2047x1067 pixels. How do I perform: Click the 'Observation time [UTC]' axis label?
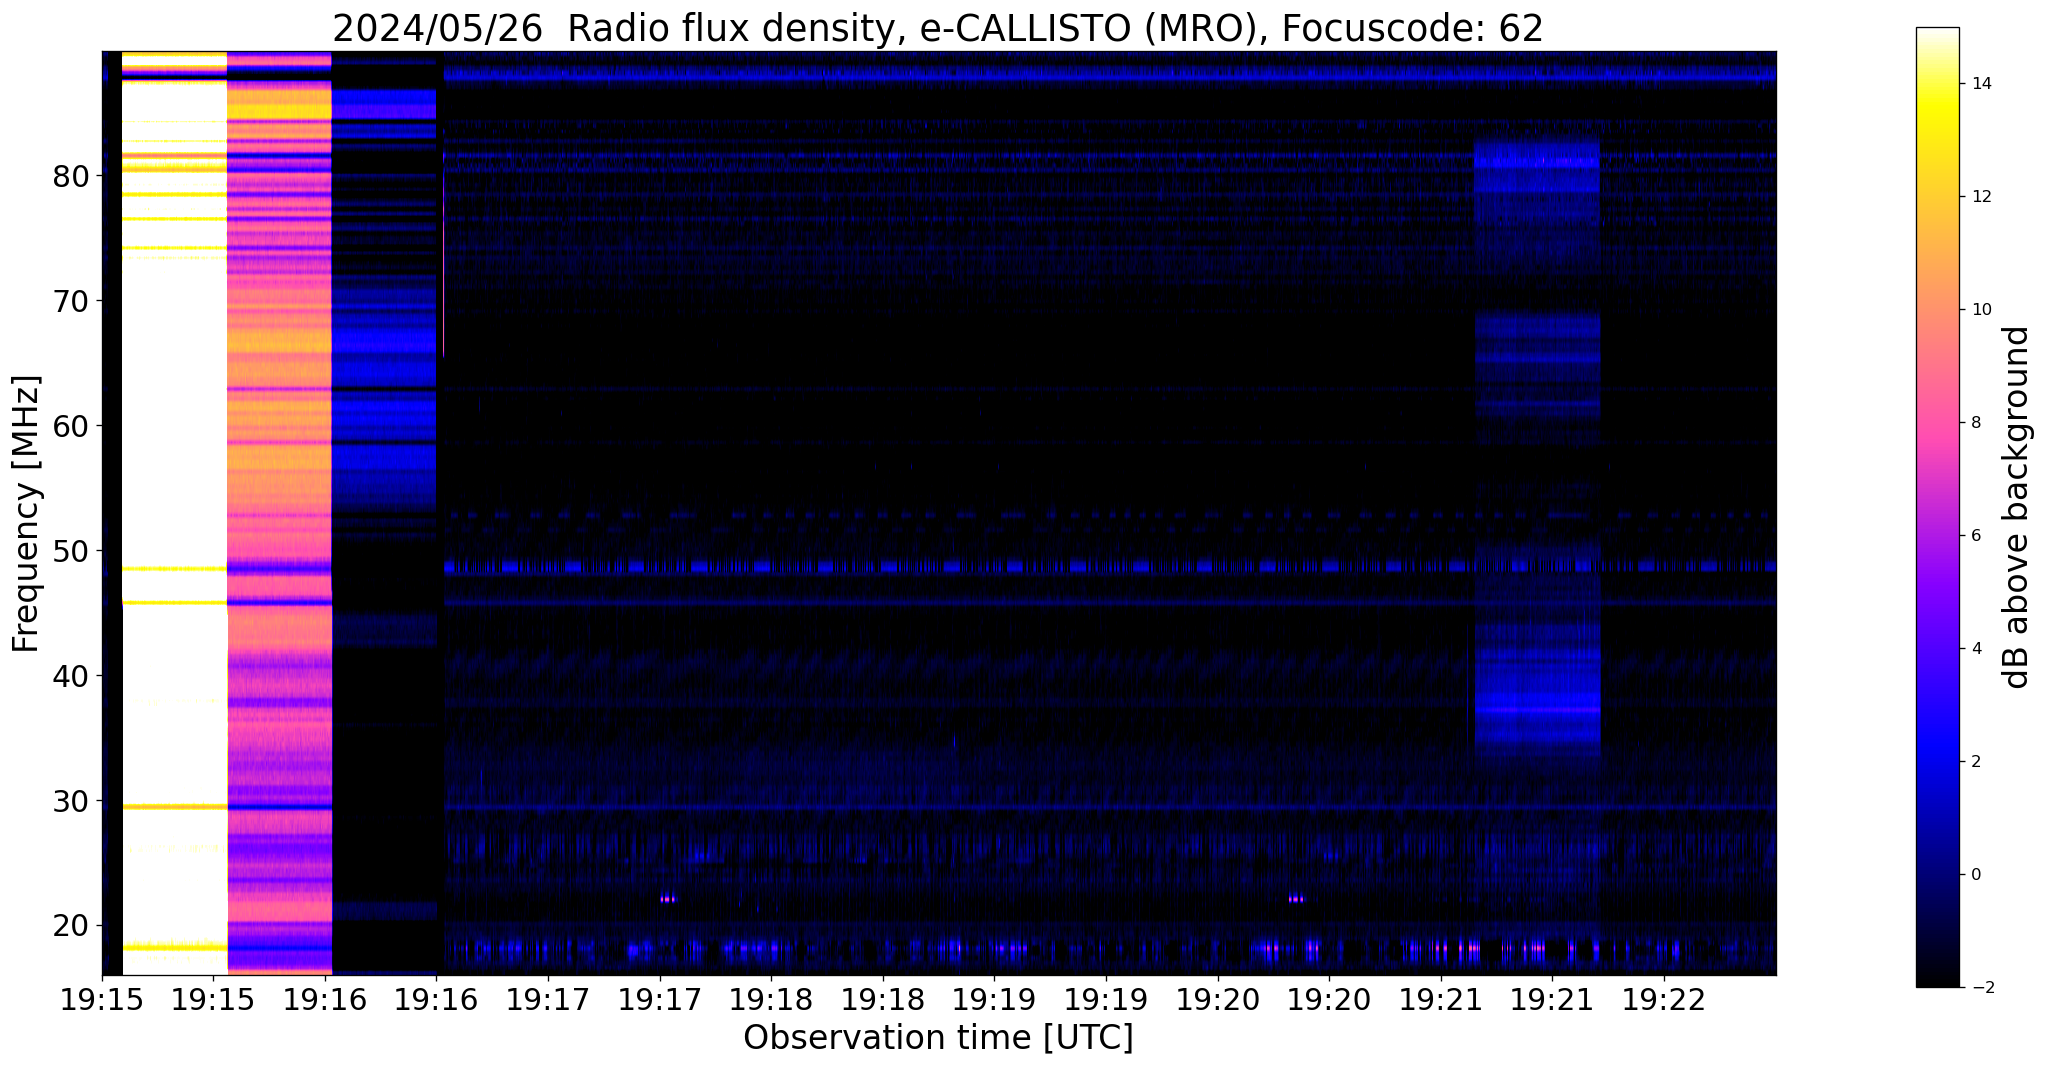[938, 1038]
